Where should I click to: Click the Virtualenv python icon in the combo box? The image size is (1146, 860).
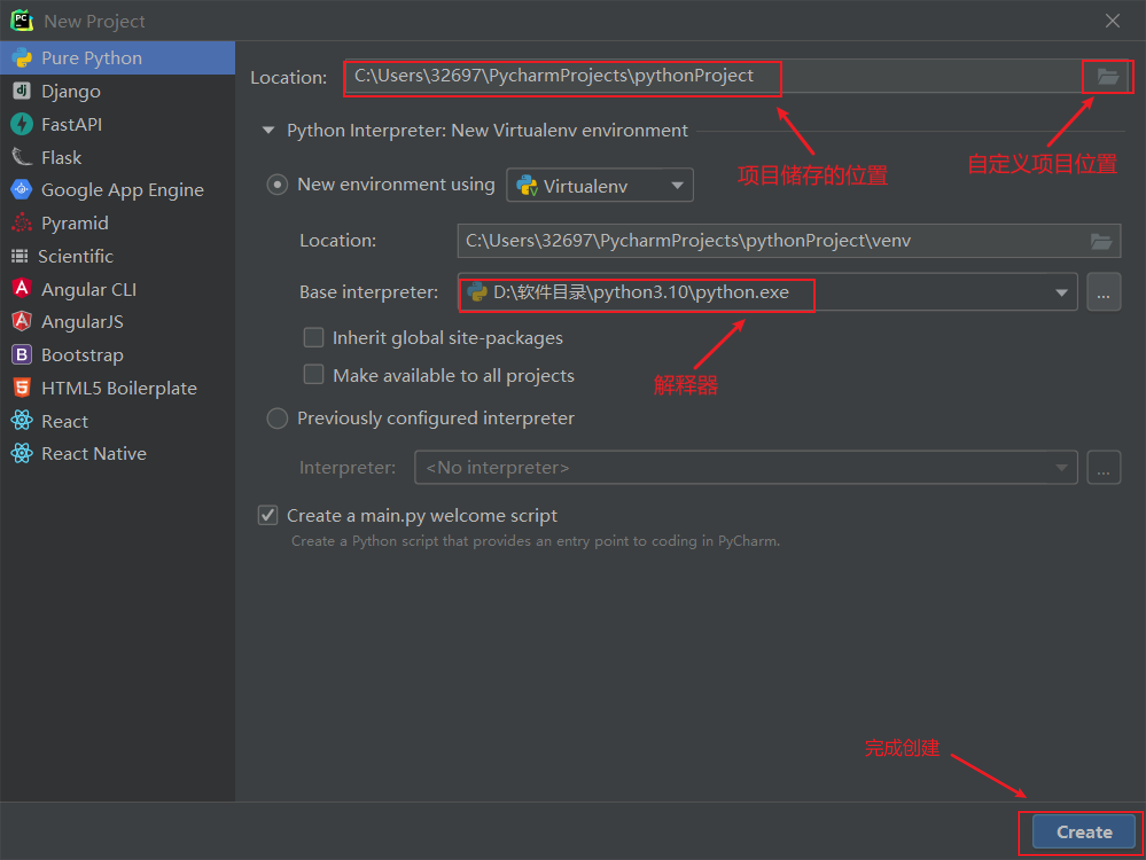click(527, 186)
